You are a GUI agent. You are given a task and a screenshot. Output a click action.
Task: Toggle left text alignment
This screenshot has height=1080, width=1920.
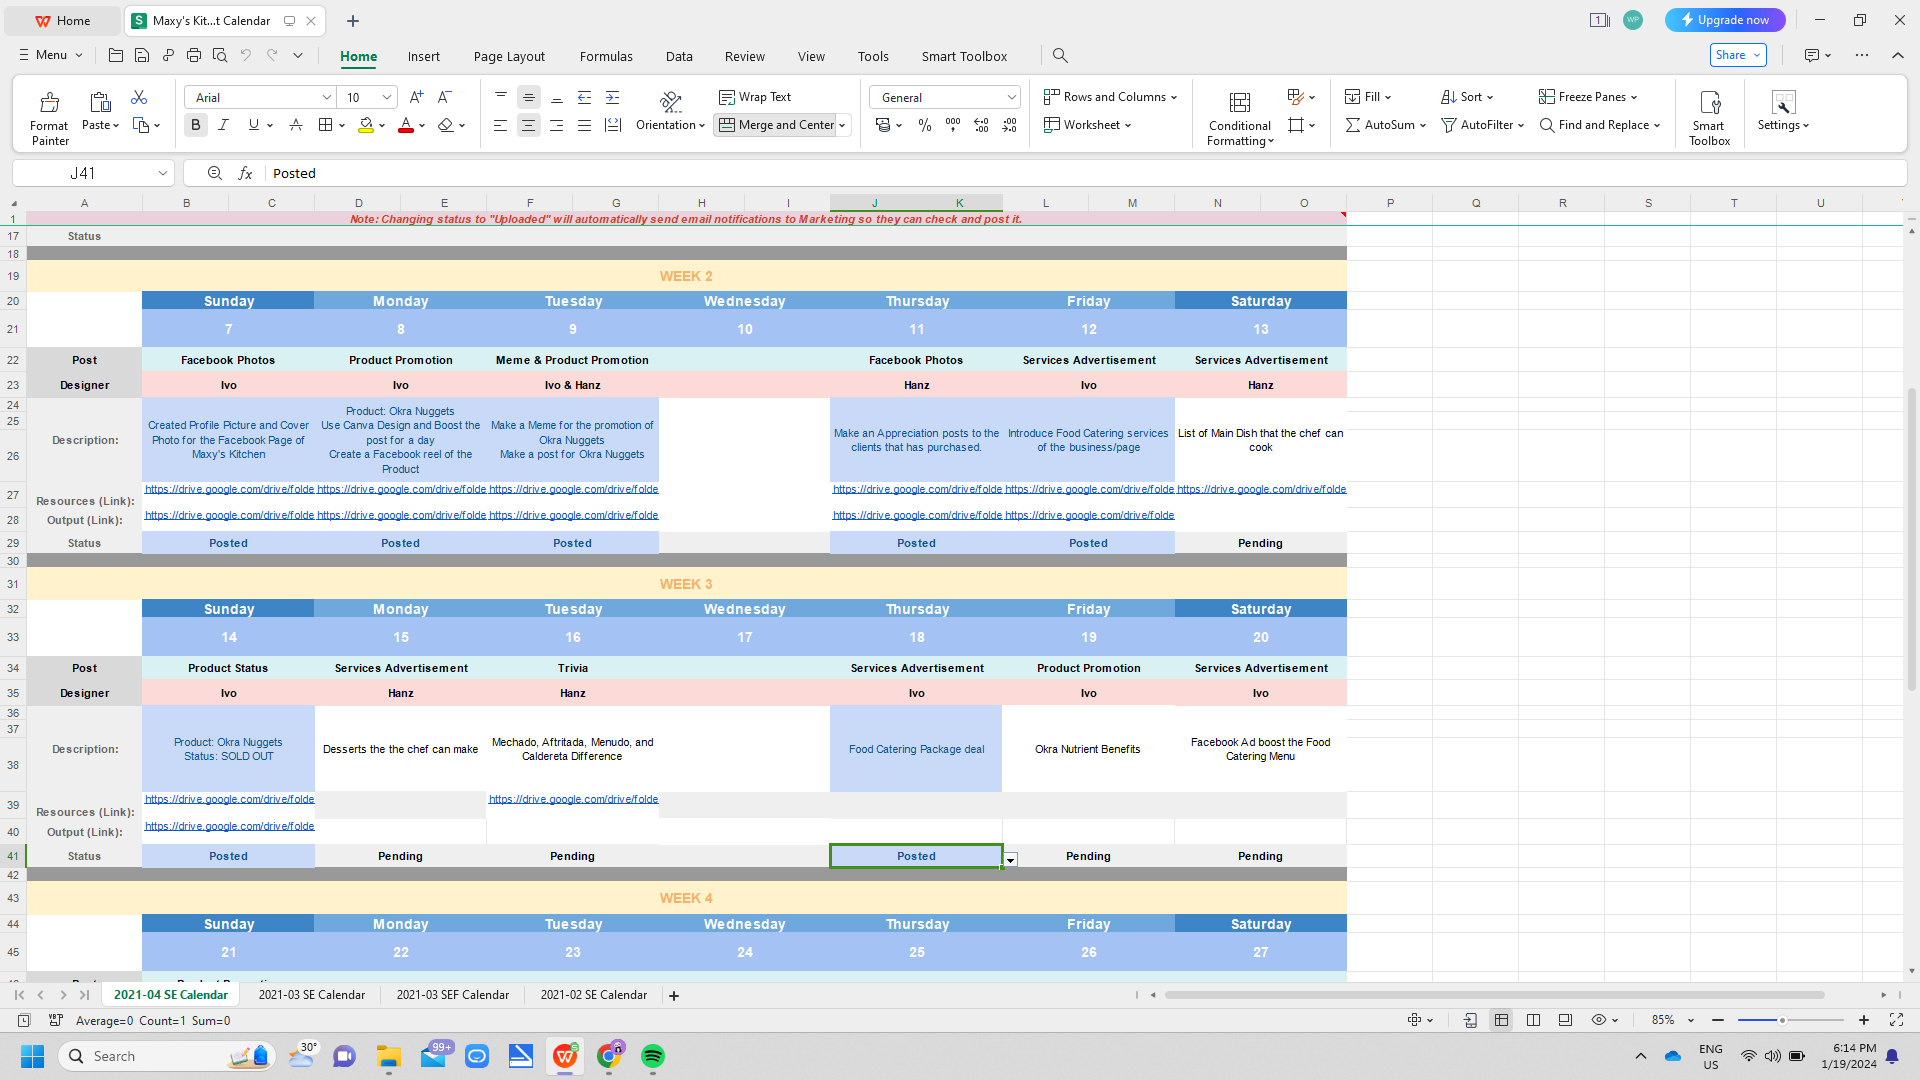[500, 125]
